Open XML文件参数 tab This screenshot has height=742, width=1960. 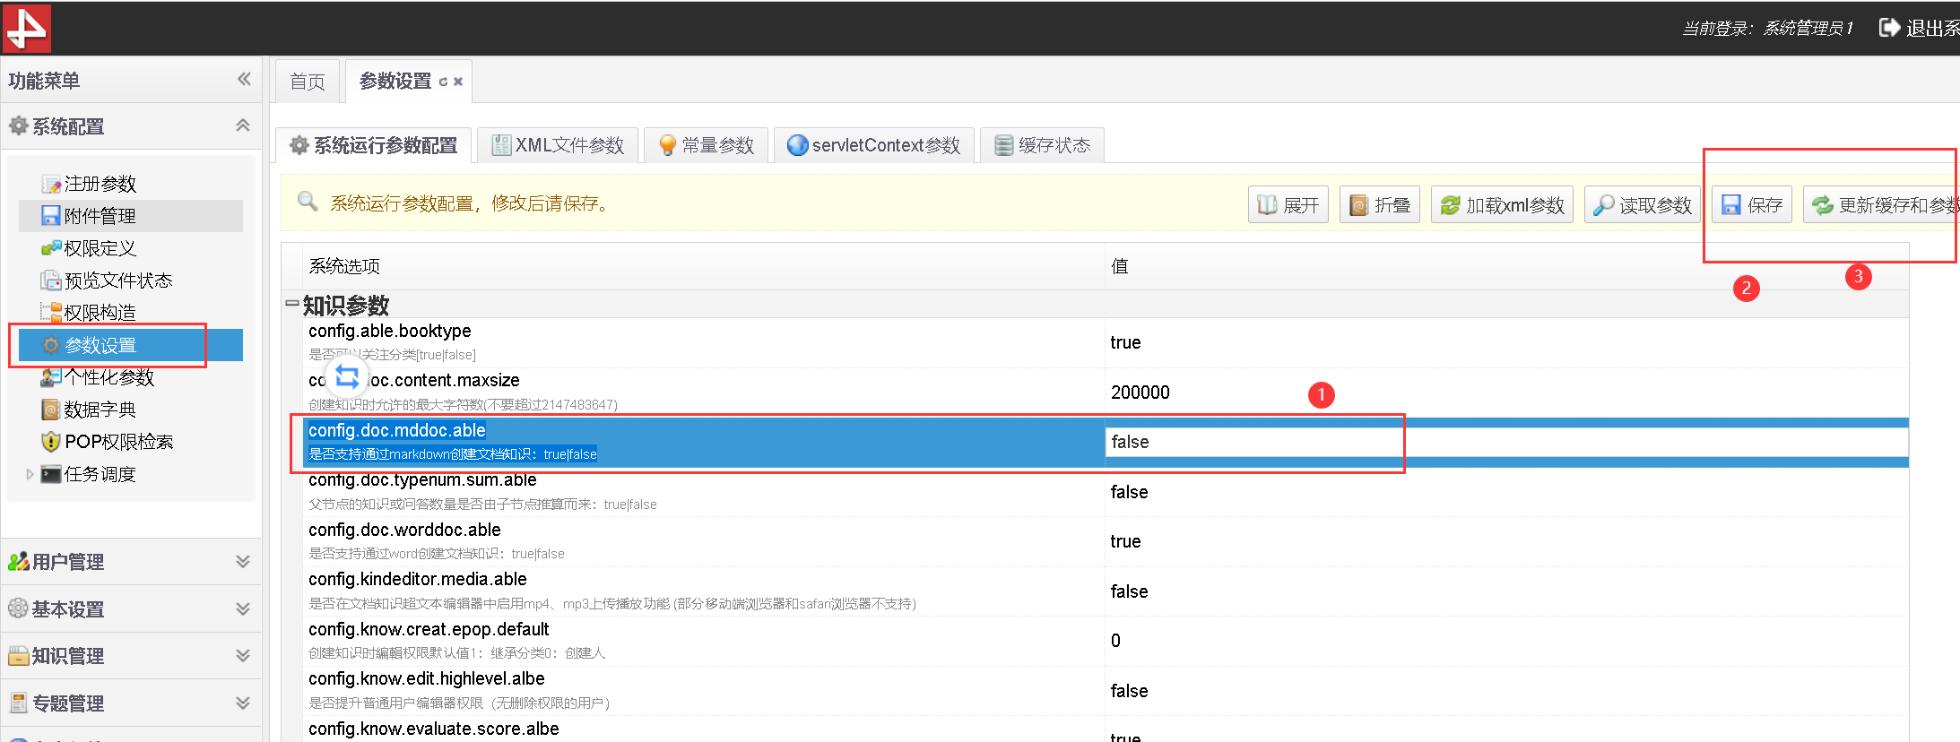pos(558,145)
